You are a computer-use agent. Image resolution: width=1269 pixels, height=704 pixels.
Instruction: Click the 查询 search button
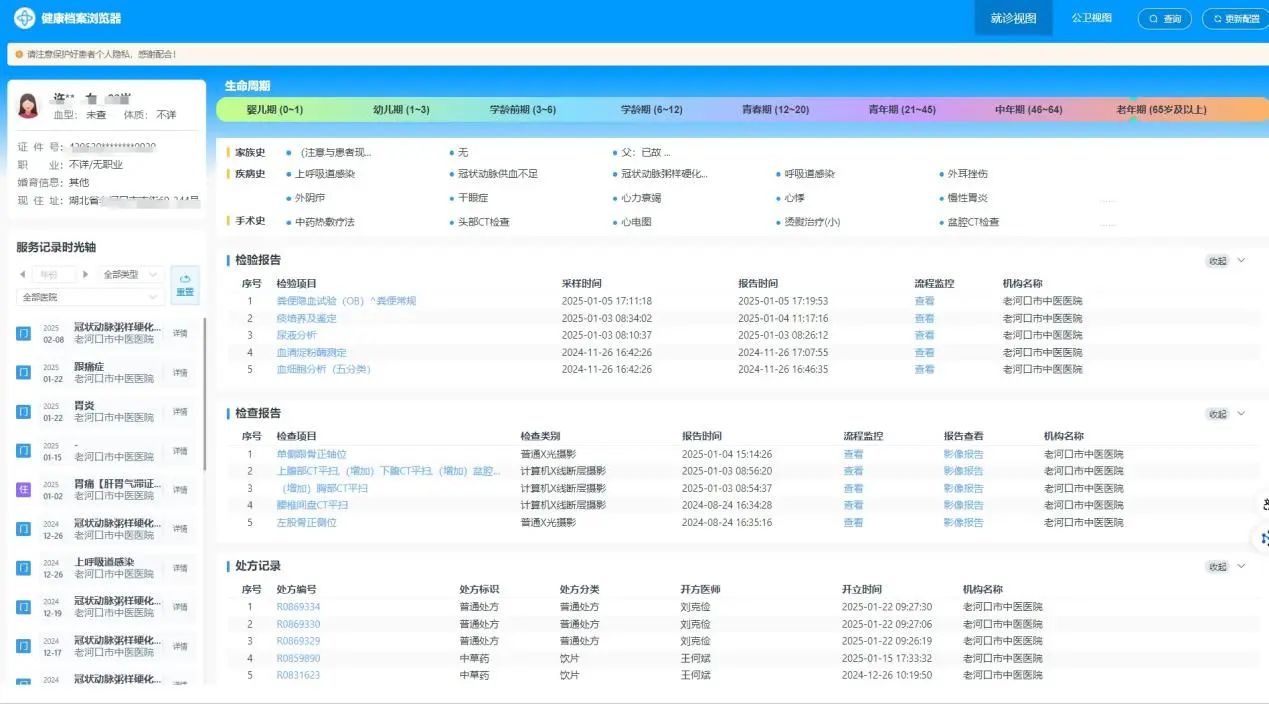point(1165,18)
